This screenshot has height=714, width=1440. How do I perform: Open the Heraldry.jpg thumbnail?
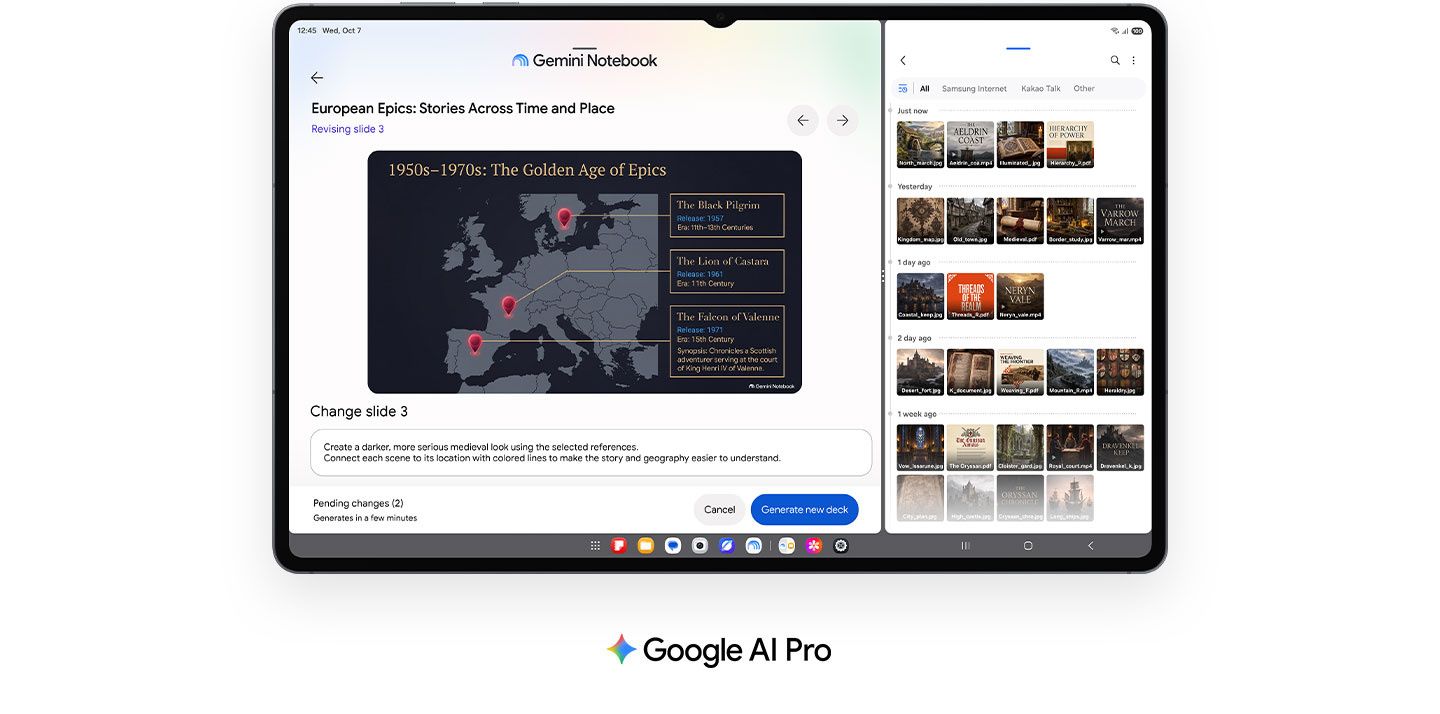1120,372
